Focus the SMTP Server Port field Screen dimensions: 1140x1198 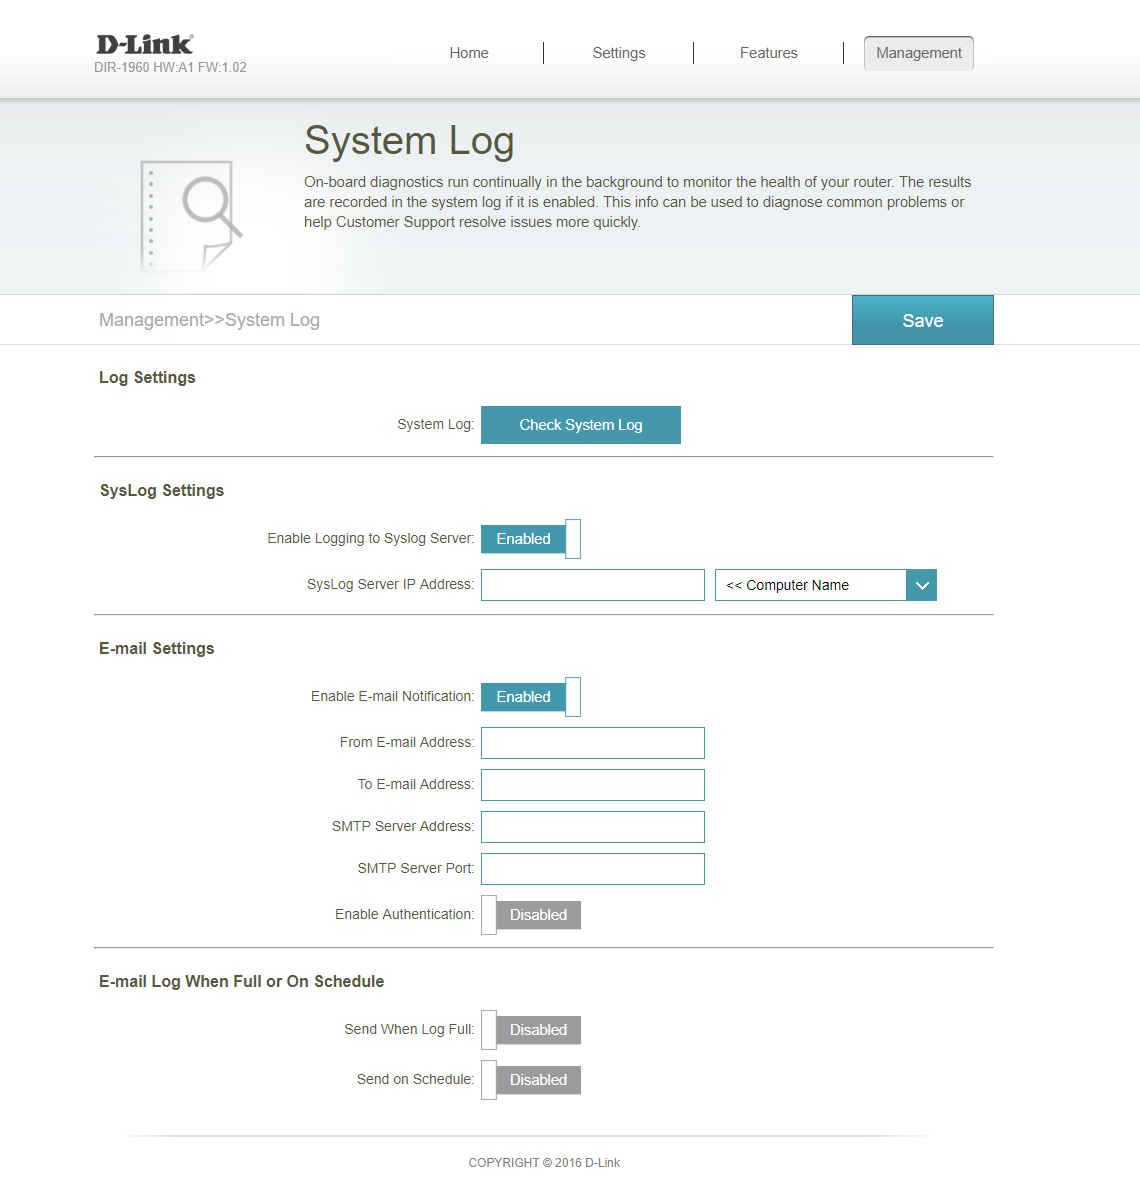(593, 869)
